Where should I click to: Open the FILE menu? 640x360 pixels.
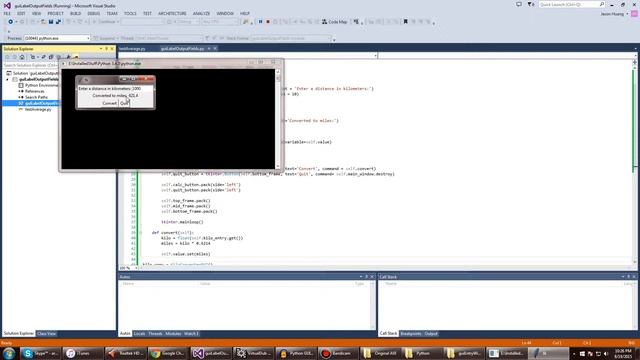[7, 13]
